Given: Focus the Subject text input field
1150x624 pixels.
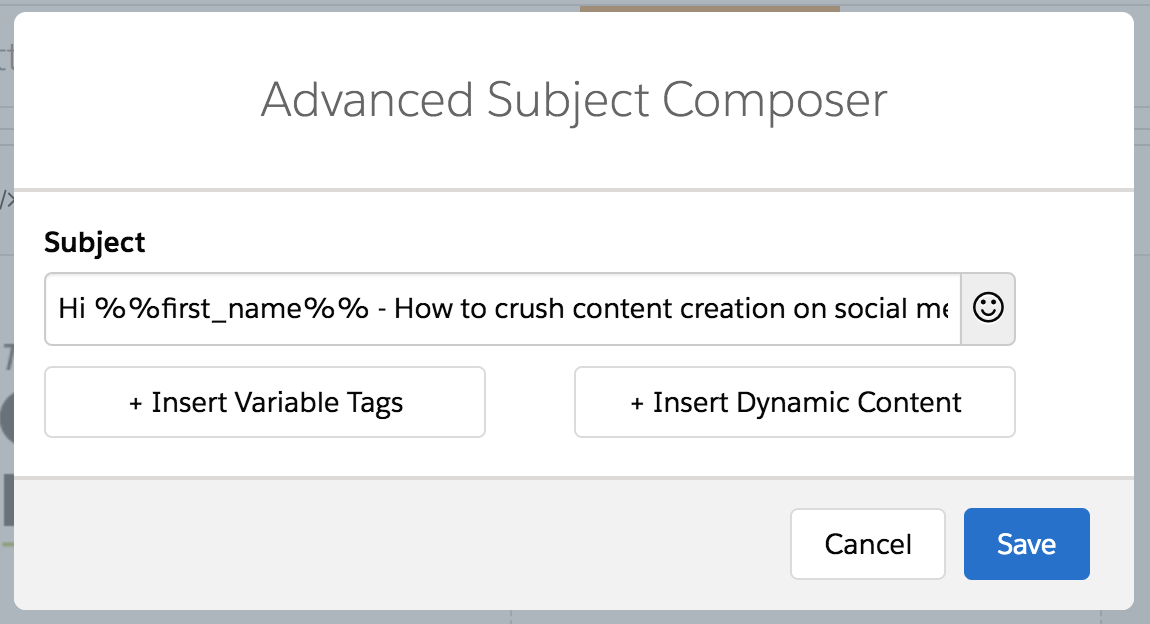Looking at the screenshot, I should pyautogui.click(x=502, y=309).
